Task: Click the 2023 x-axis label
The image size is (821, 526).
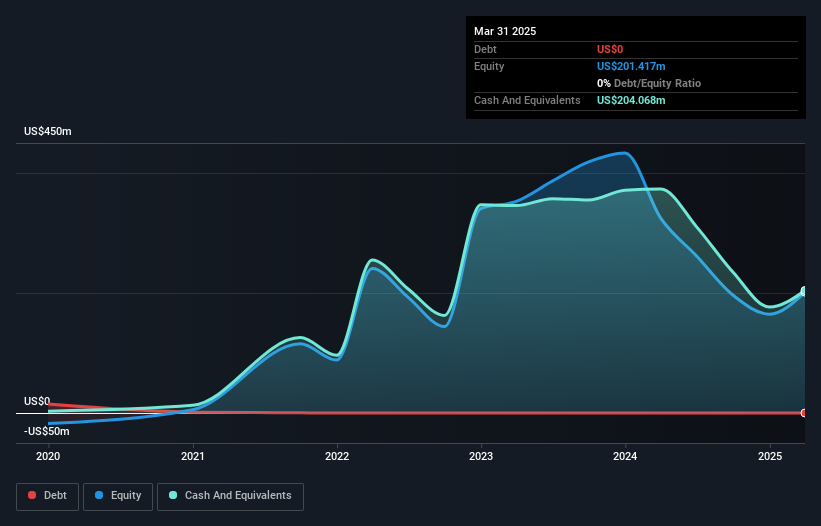Action: (x=481, y=456)
